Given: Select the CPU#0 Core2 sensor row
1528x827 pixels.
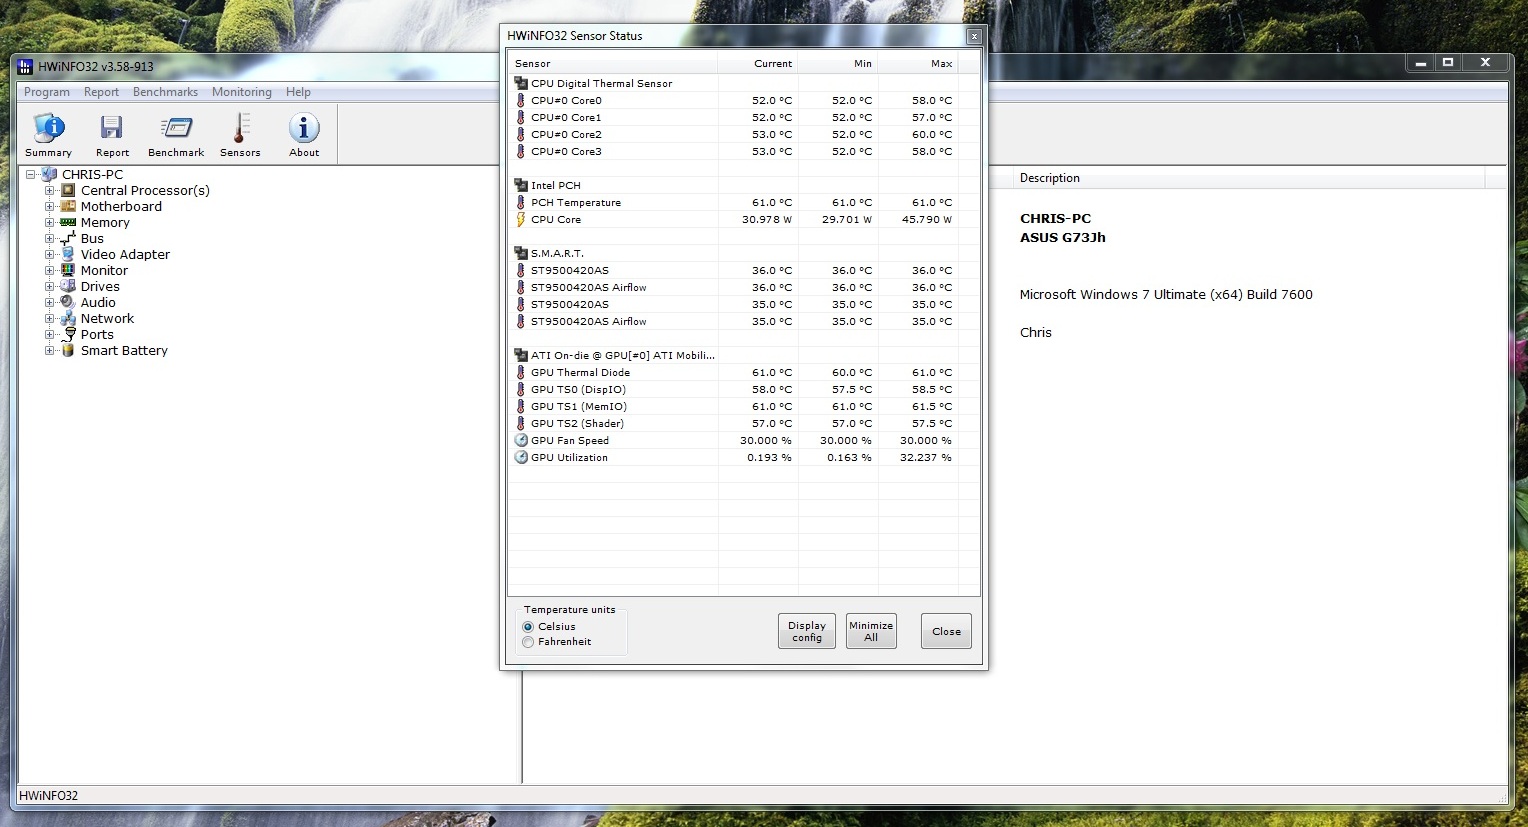Looking at the screenshot, I should point(744,134).
